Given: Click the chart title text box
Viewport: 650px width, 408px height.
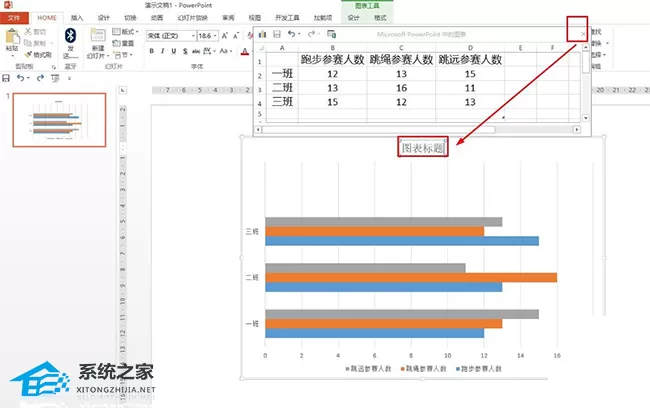Looking at the screenshot, I should tap(423, 148).
